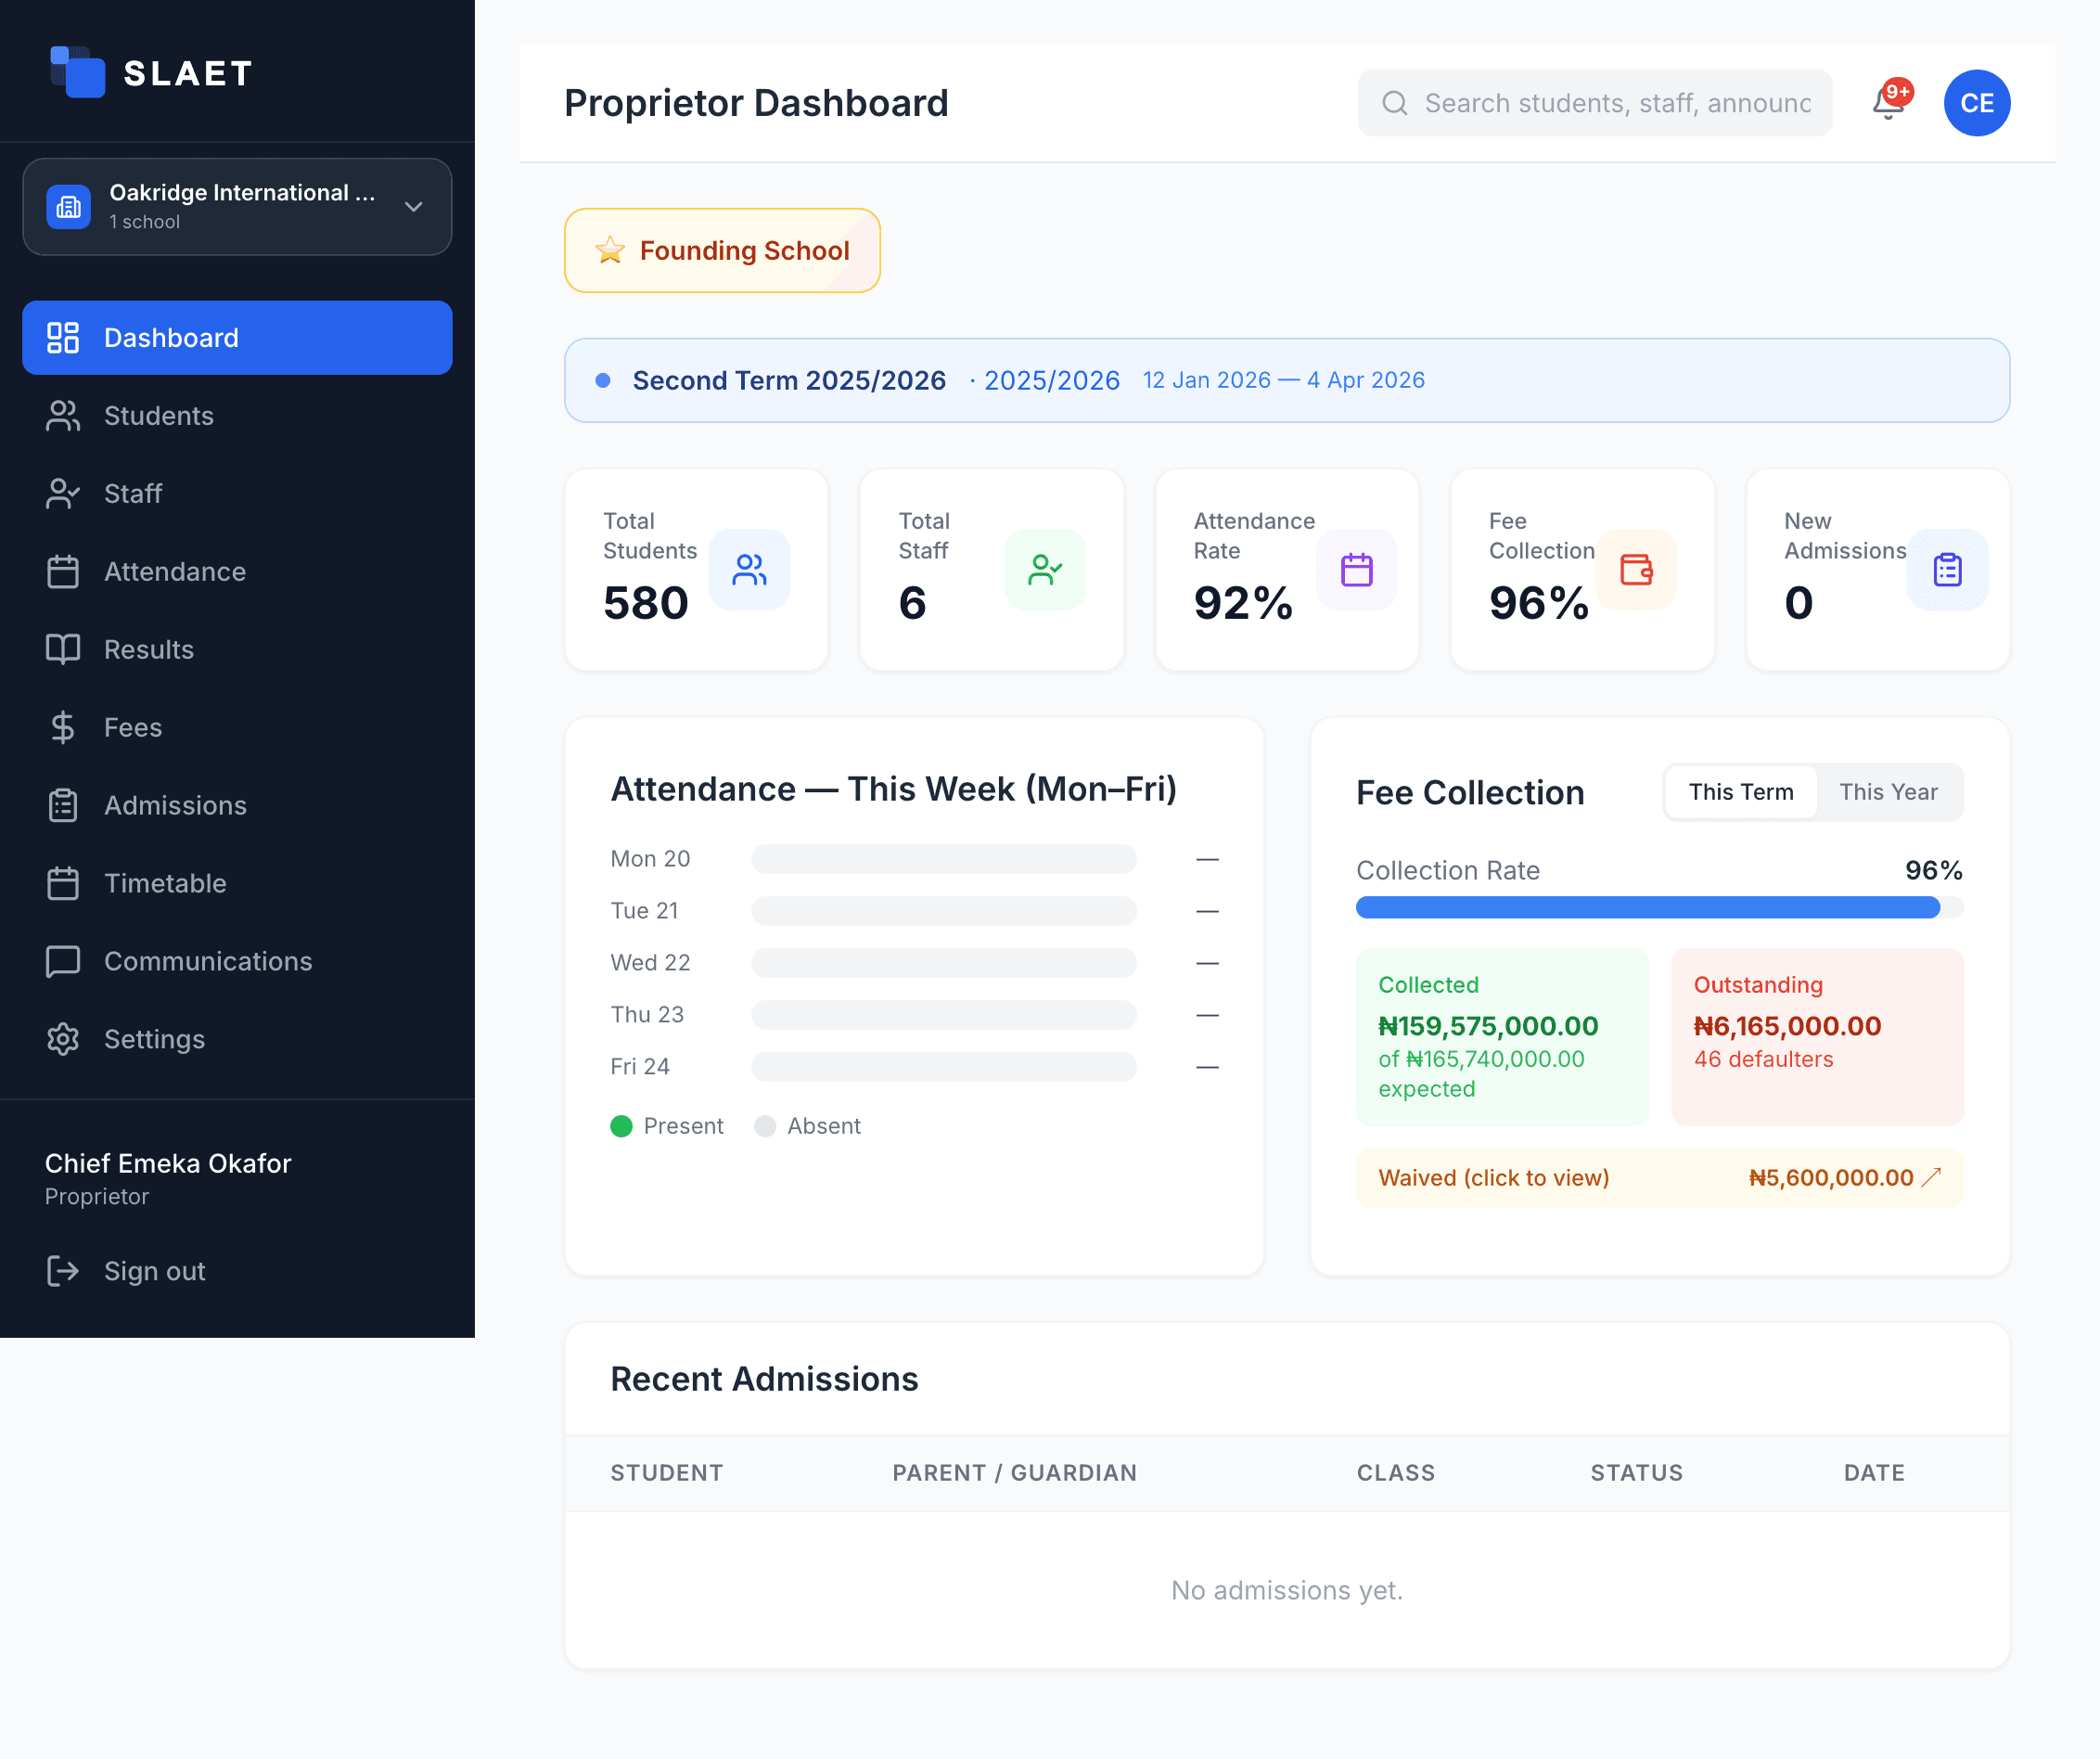The width and height of the screenshot is (2100, 1759).
Task: Click the notifications bell icon
Action: [1888, 104]
